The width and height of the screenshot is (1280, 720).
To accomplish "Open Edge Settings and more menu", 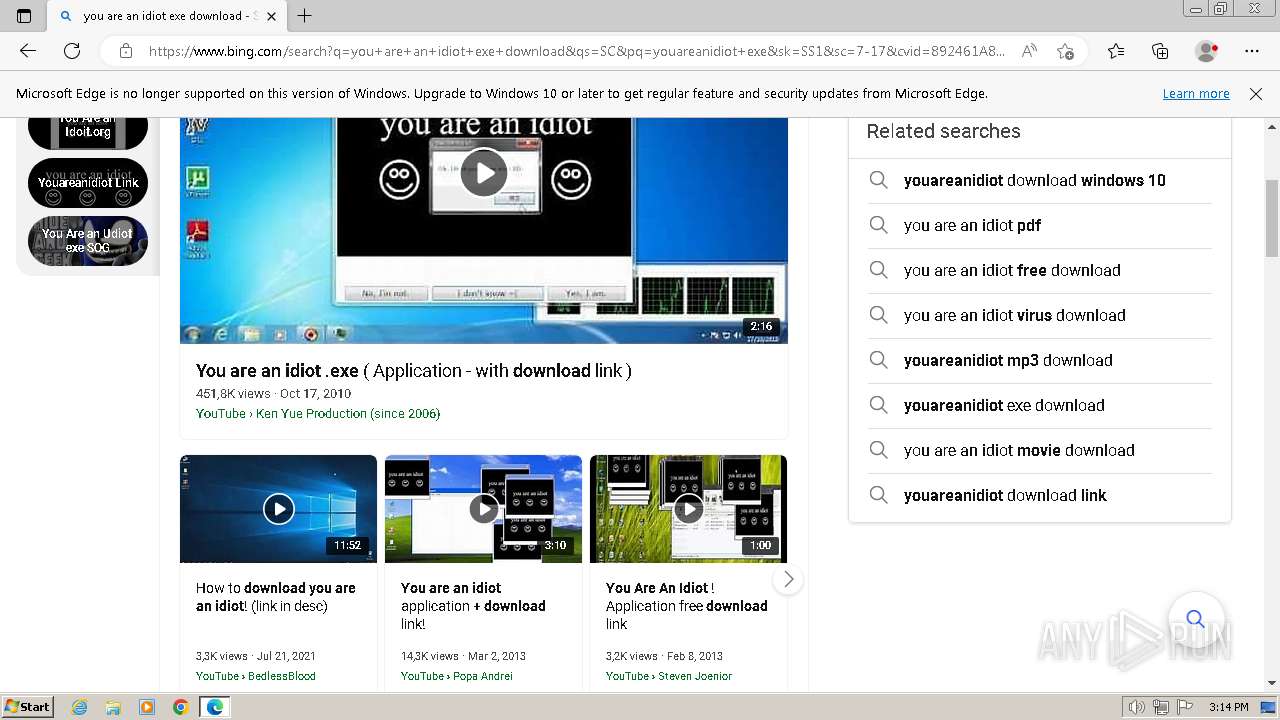I will click(1252, 51).
